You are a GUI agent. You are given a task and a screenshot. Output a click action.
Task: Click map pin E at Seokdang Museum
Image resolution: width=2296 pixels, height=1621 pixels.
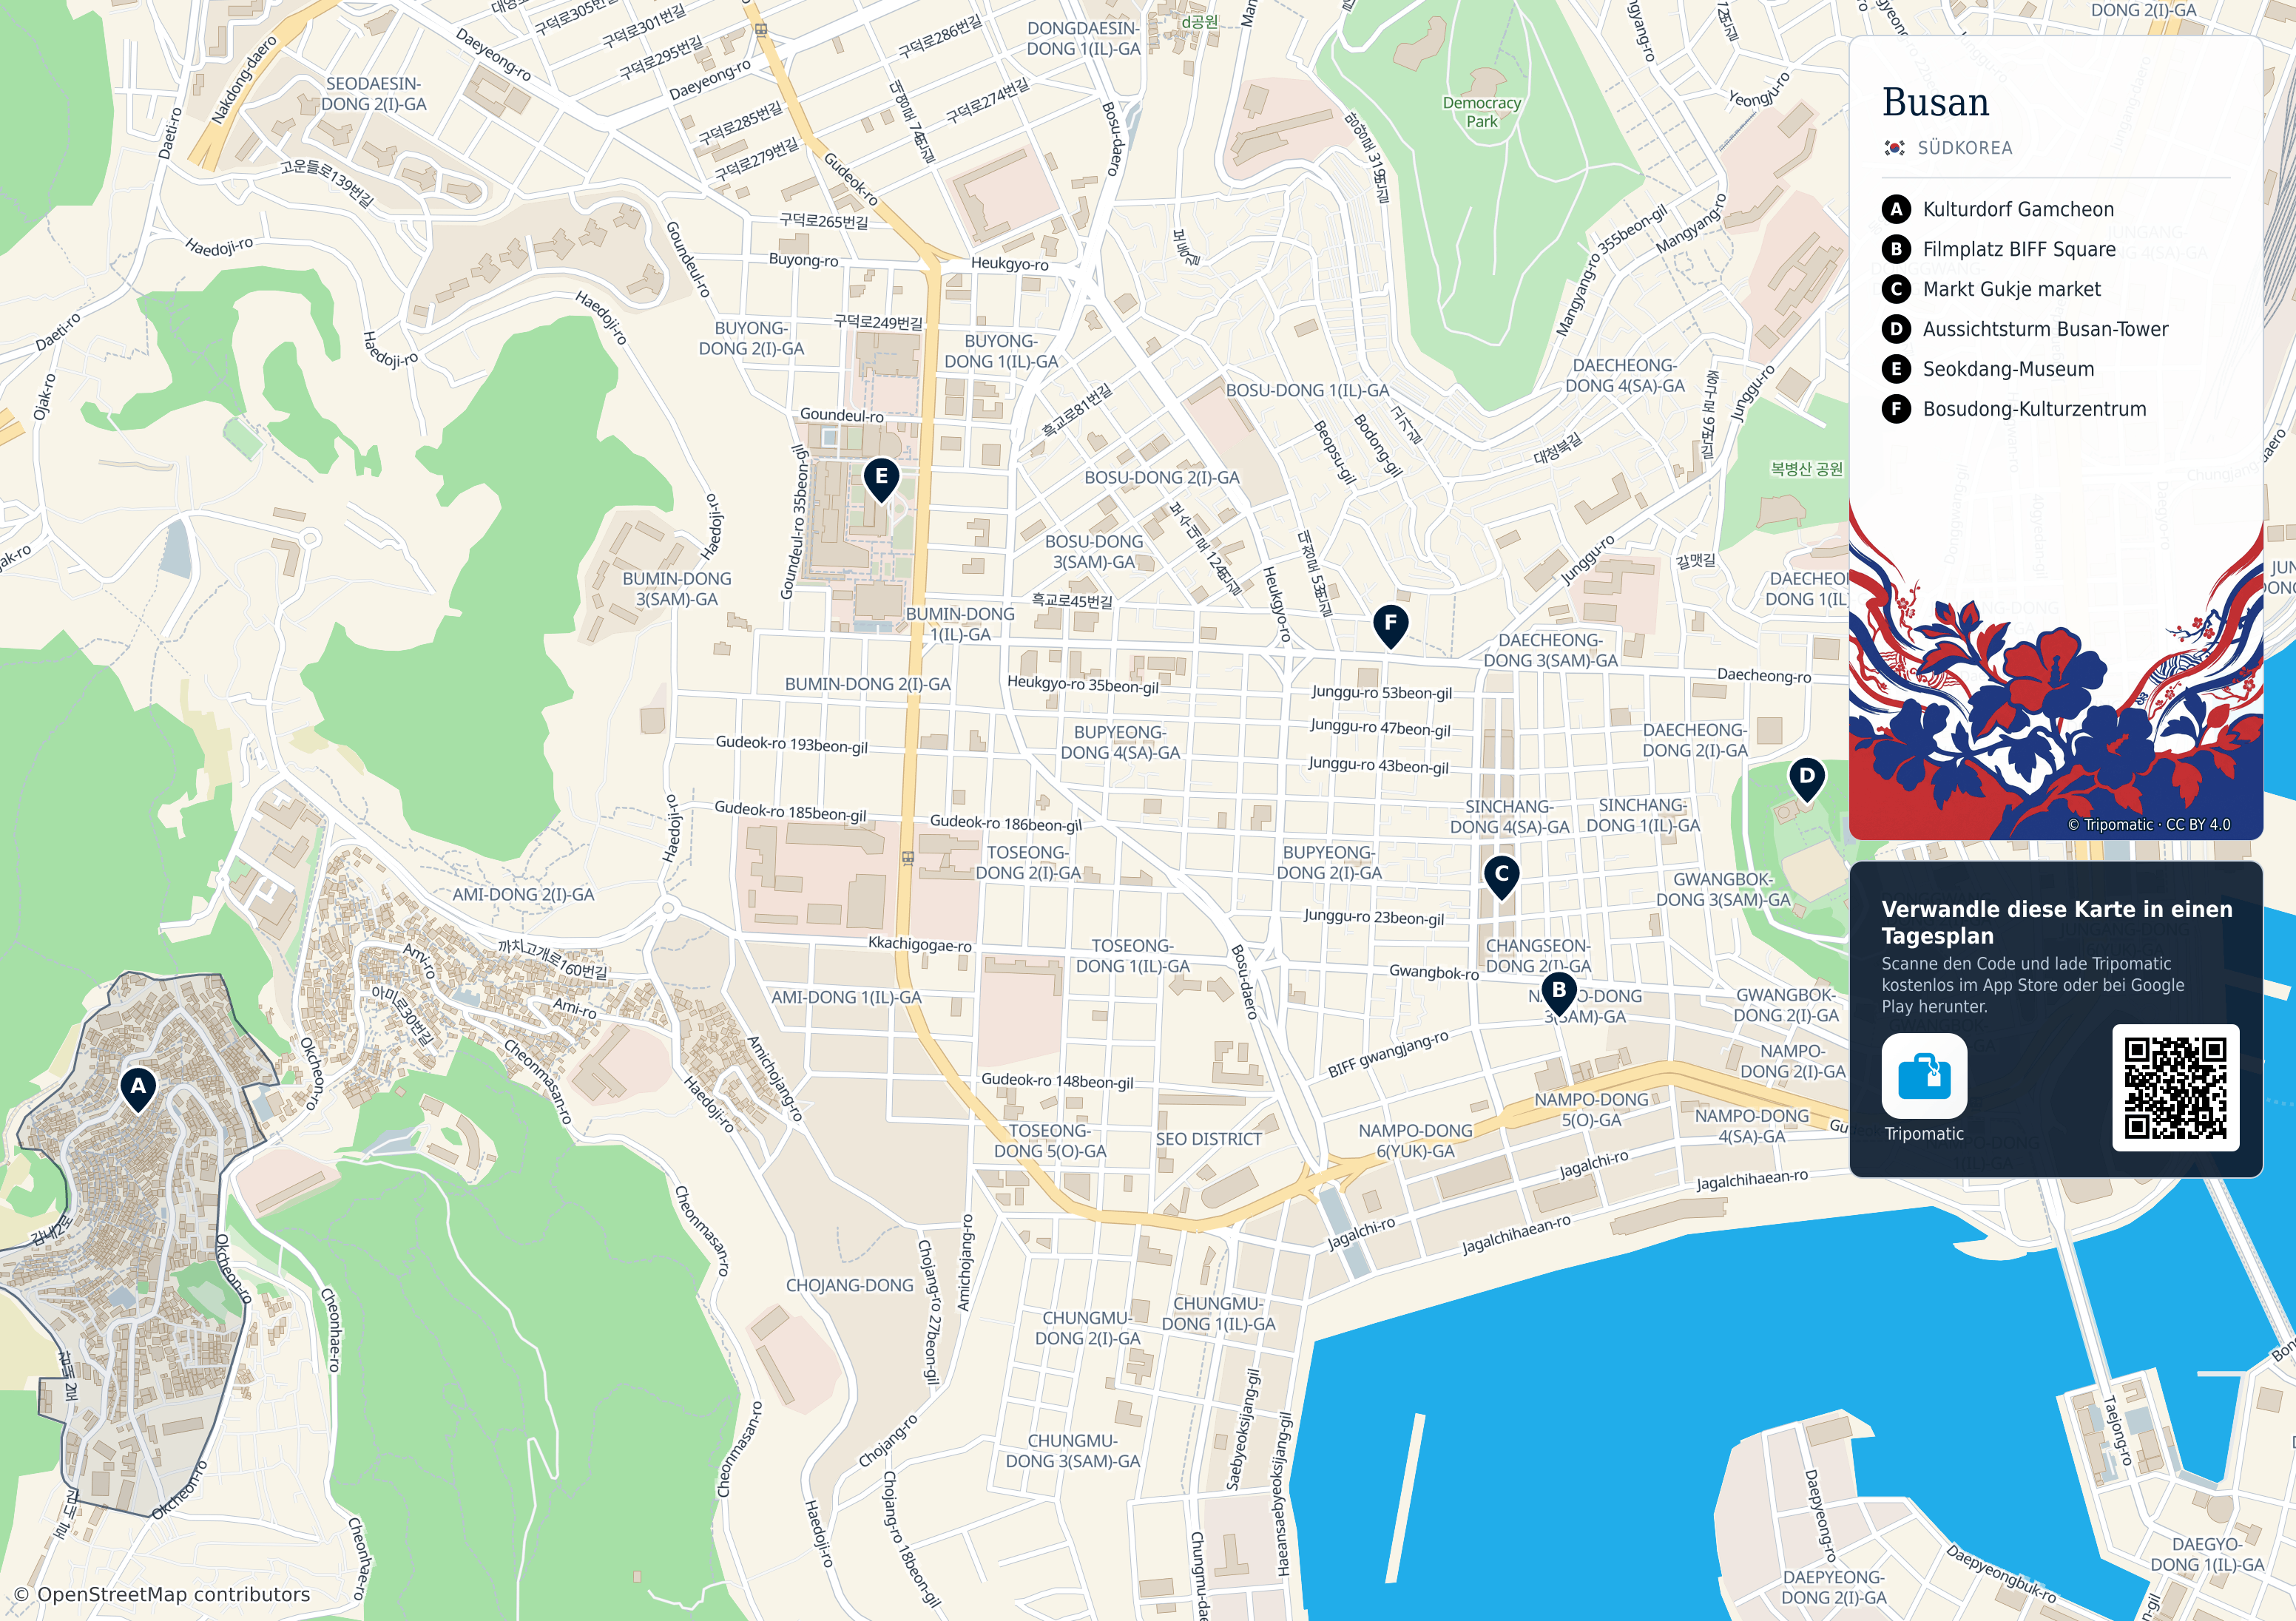point(881,479)
